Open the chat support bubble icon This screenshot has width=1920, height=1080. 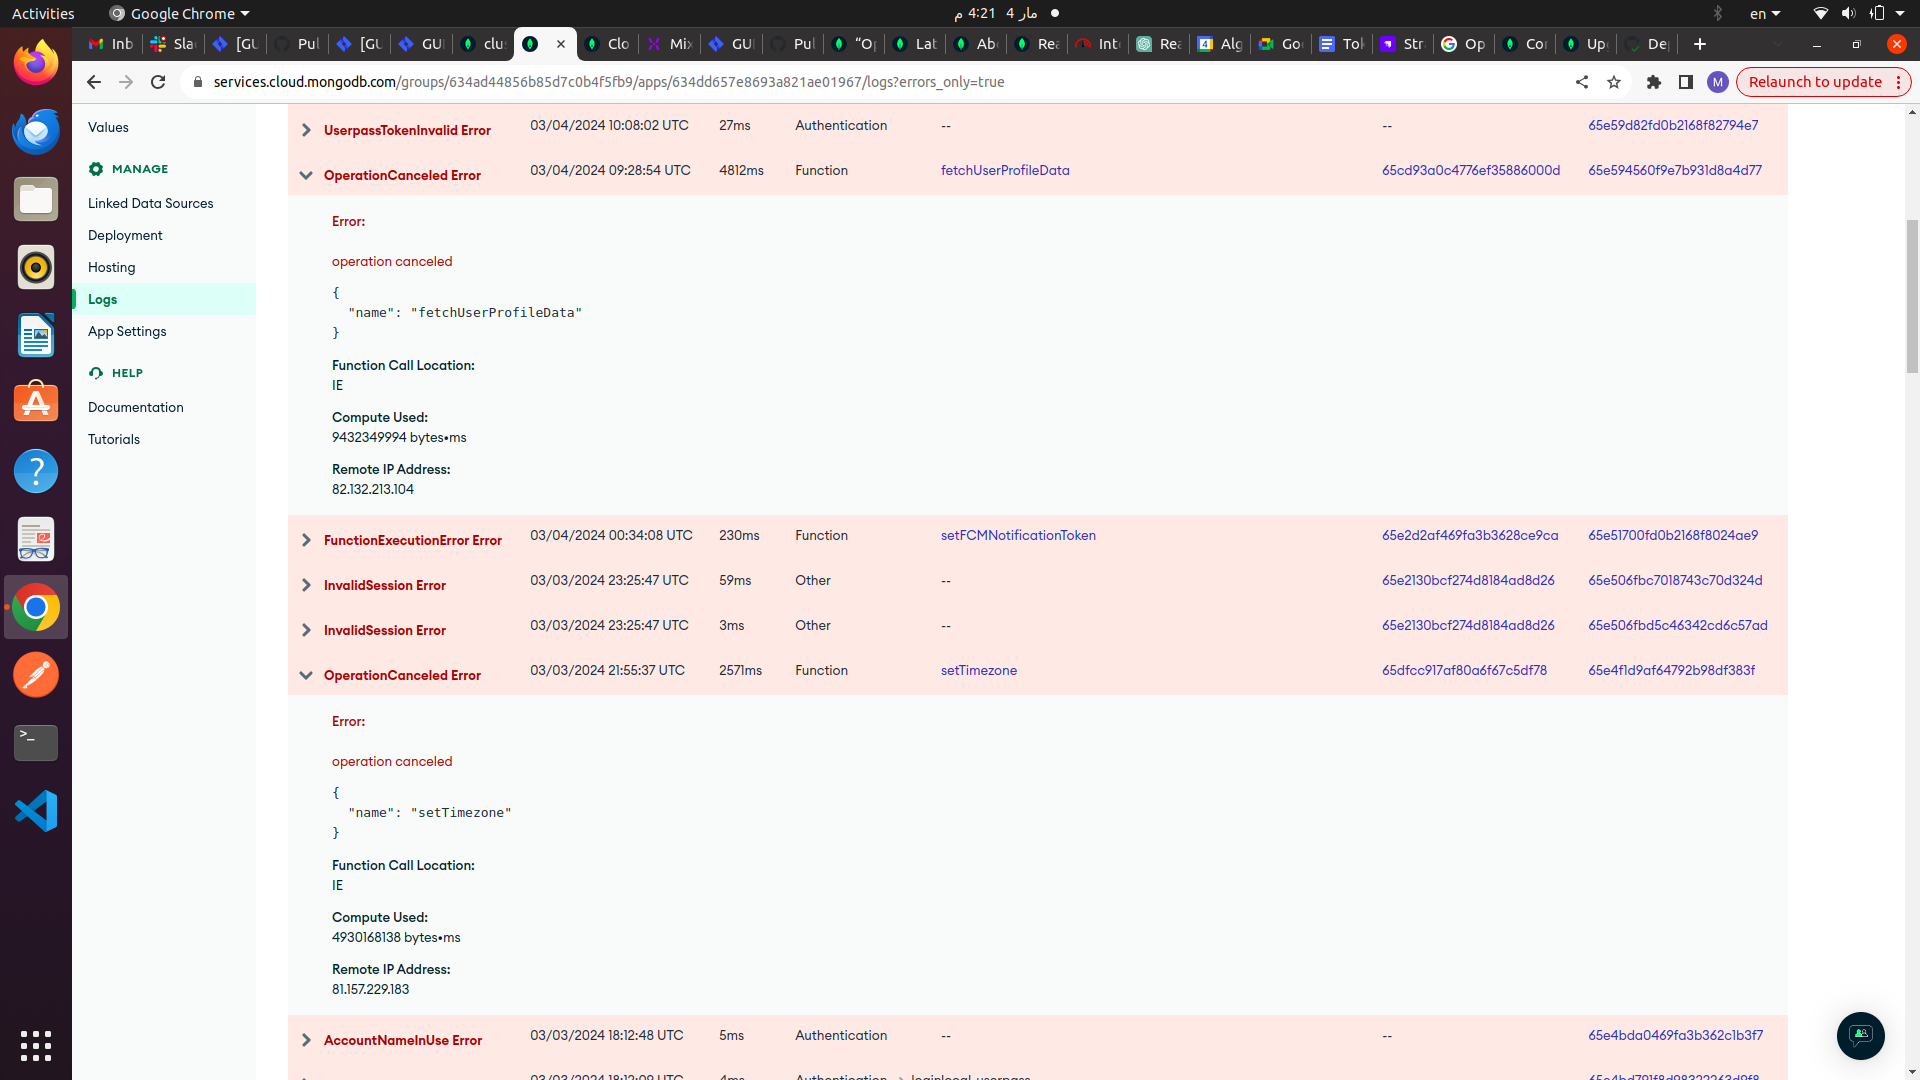(x=1860, y=1035)
